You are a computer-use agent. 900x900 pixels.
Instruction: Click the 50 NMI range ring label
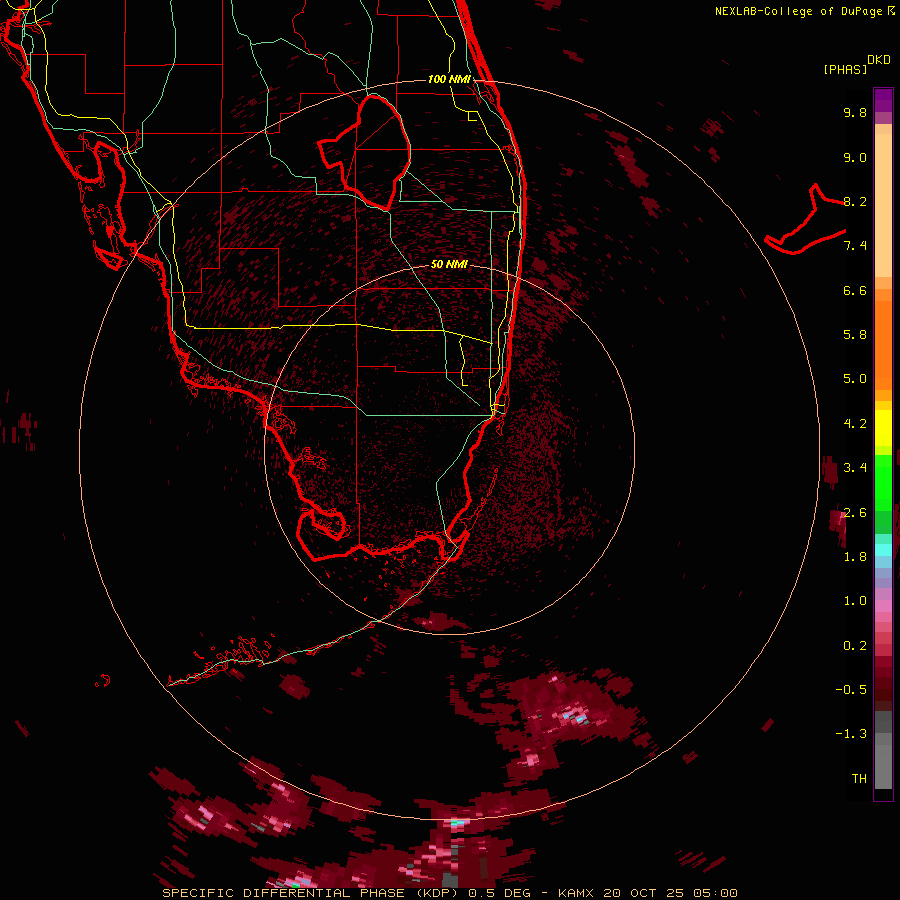point(449,264)
